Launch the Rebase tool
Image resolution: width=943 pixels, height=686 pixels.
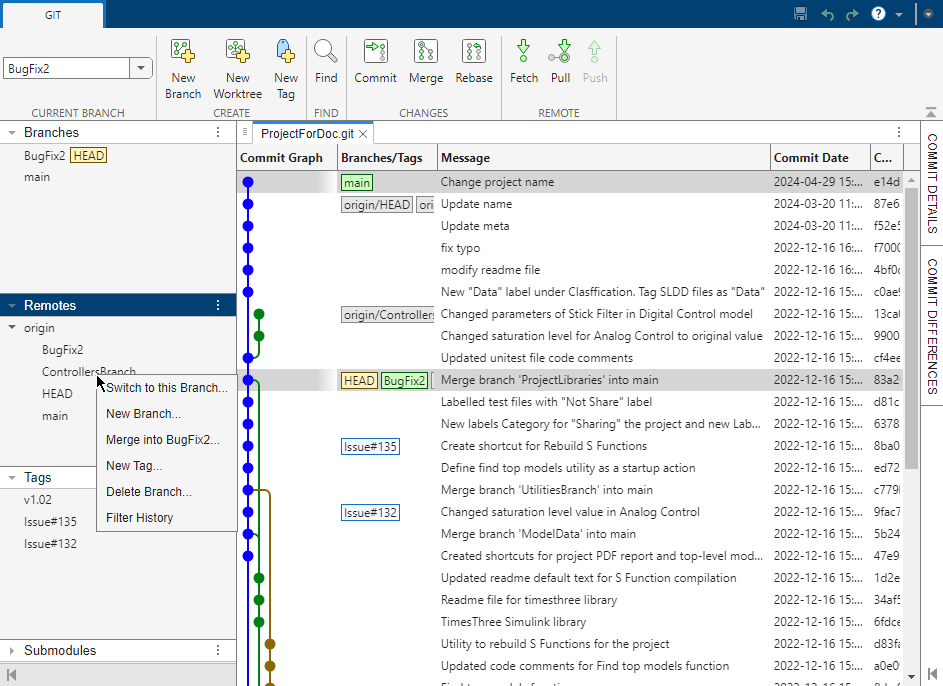click(473, 62)
